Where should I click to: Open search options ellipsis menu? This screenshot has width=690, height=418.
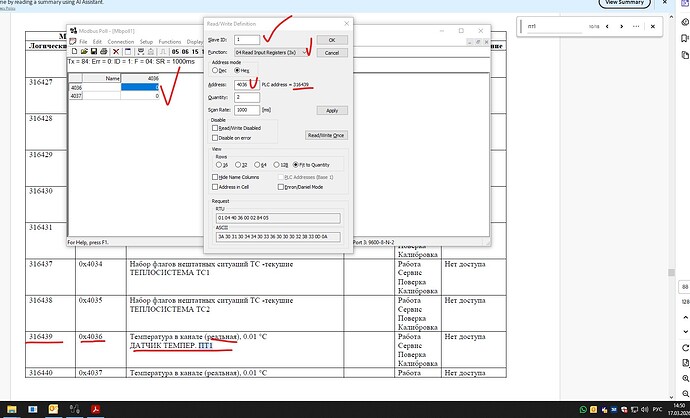click(x=636, y=26)
